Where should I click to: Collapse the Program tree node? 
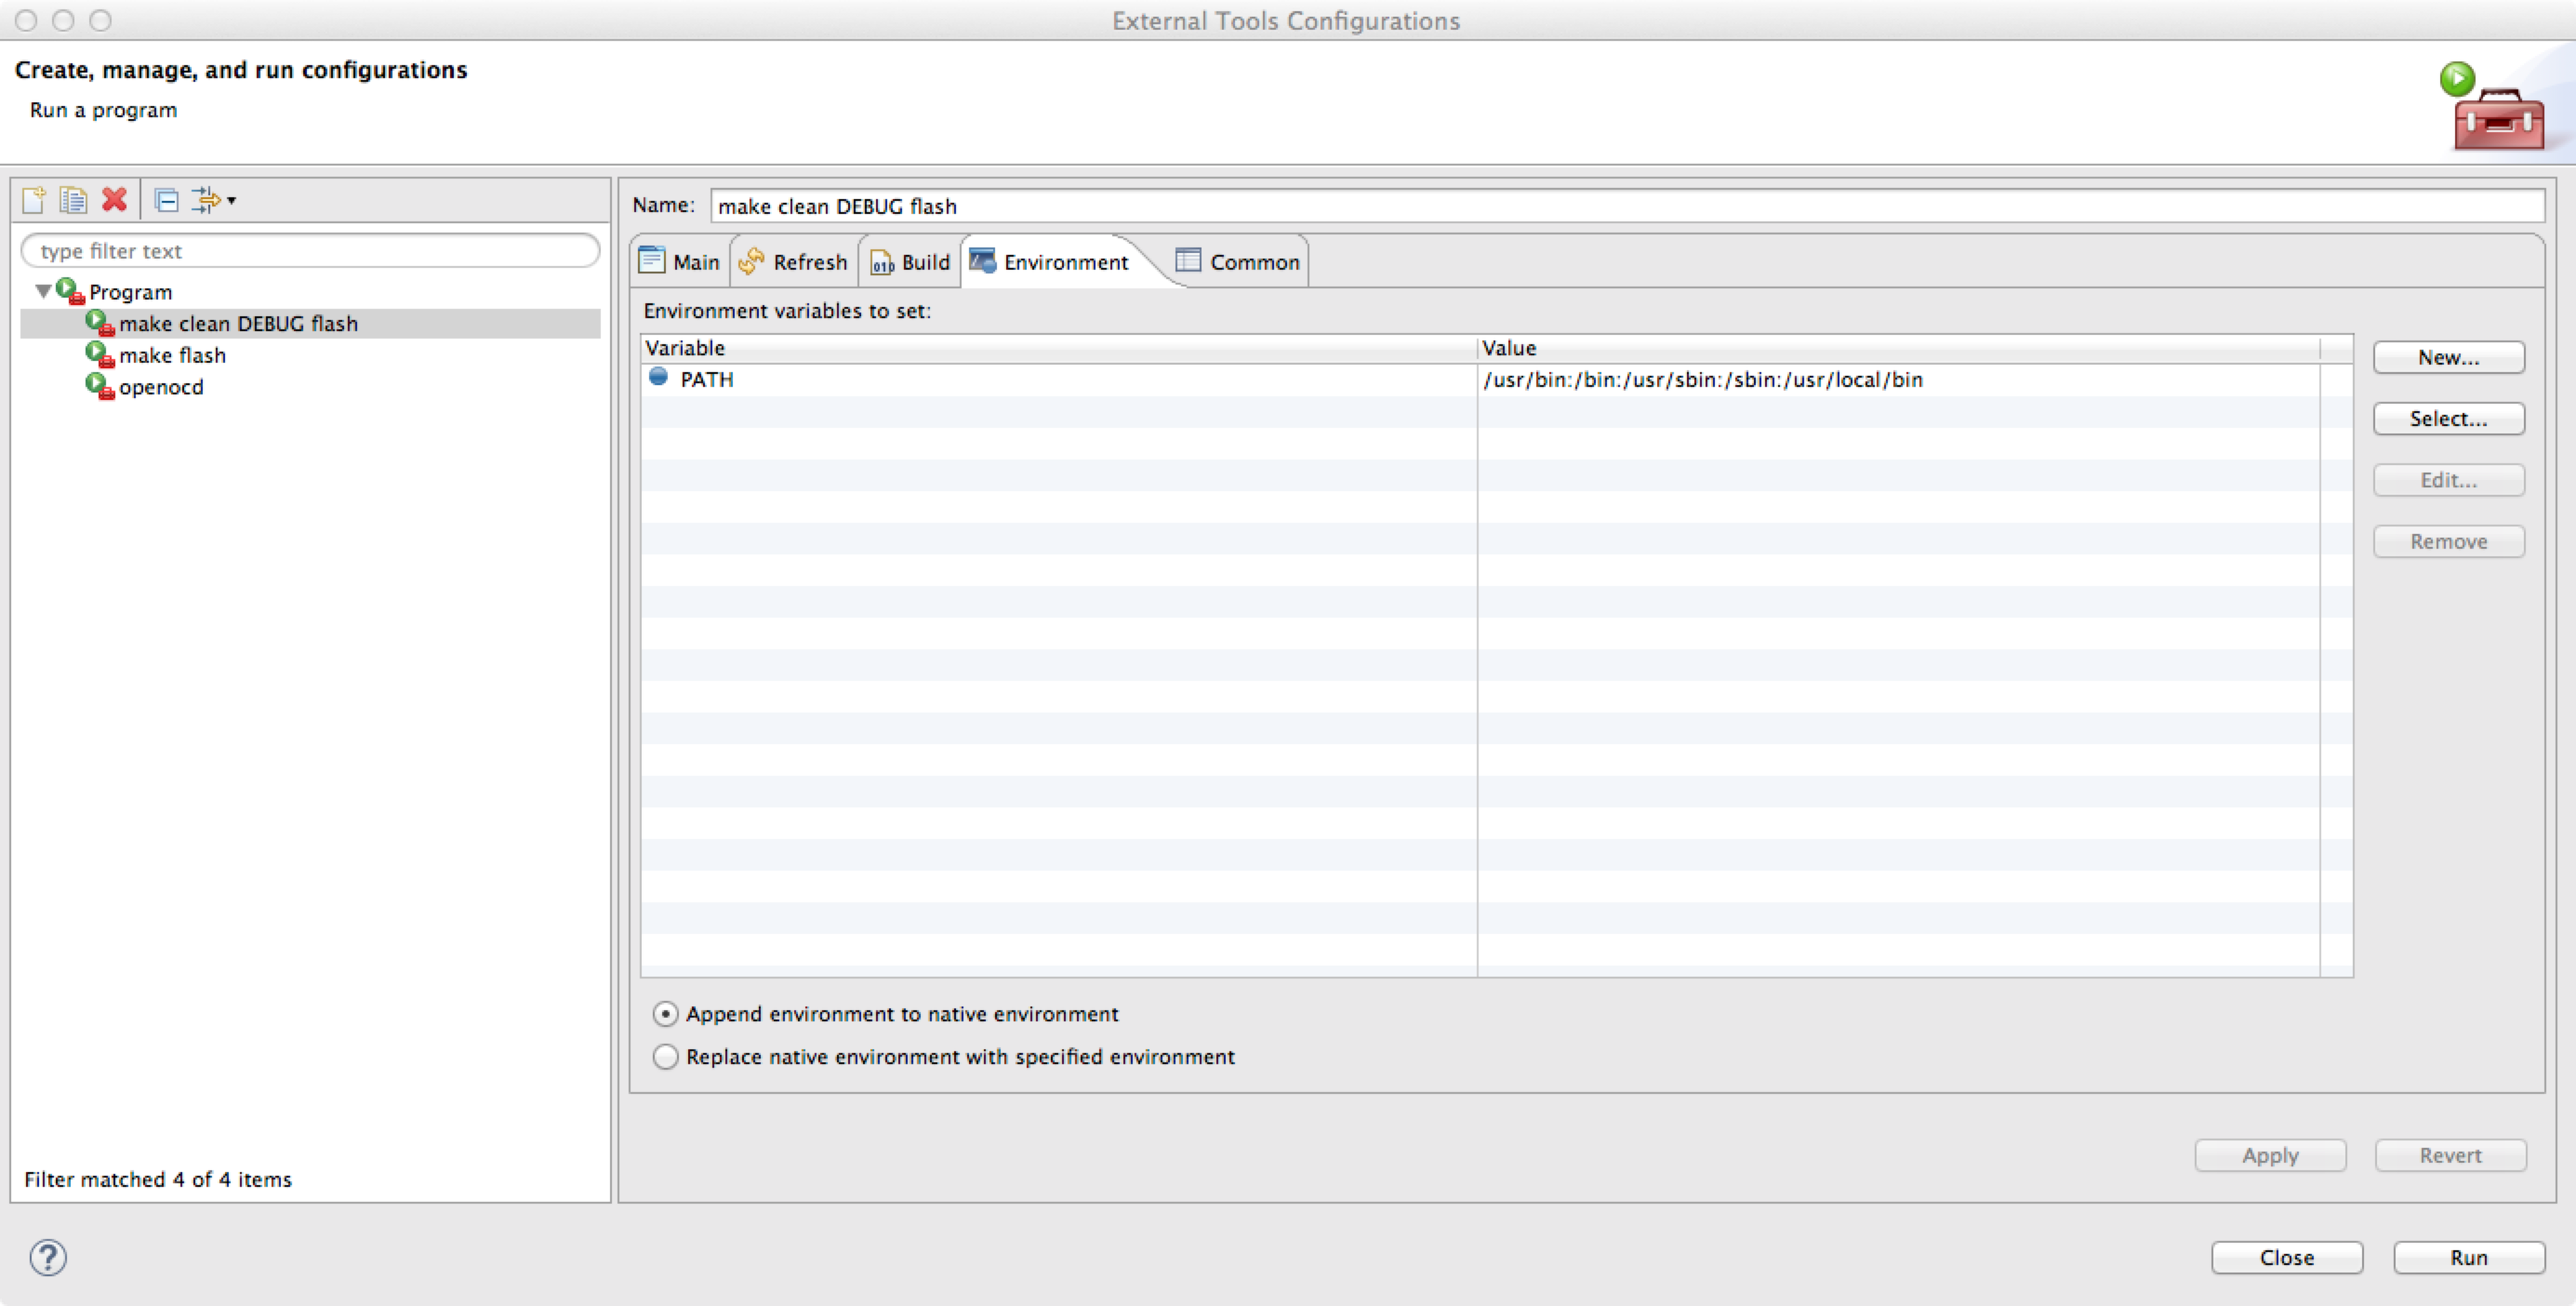tap(43, 292)
